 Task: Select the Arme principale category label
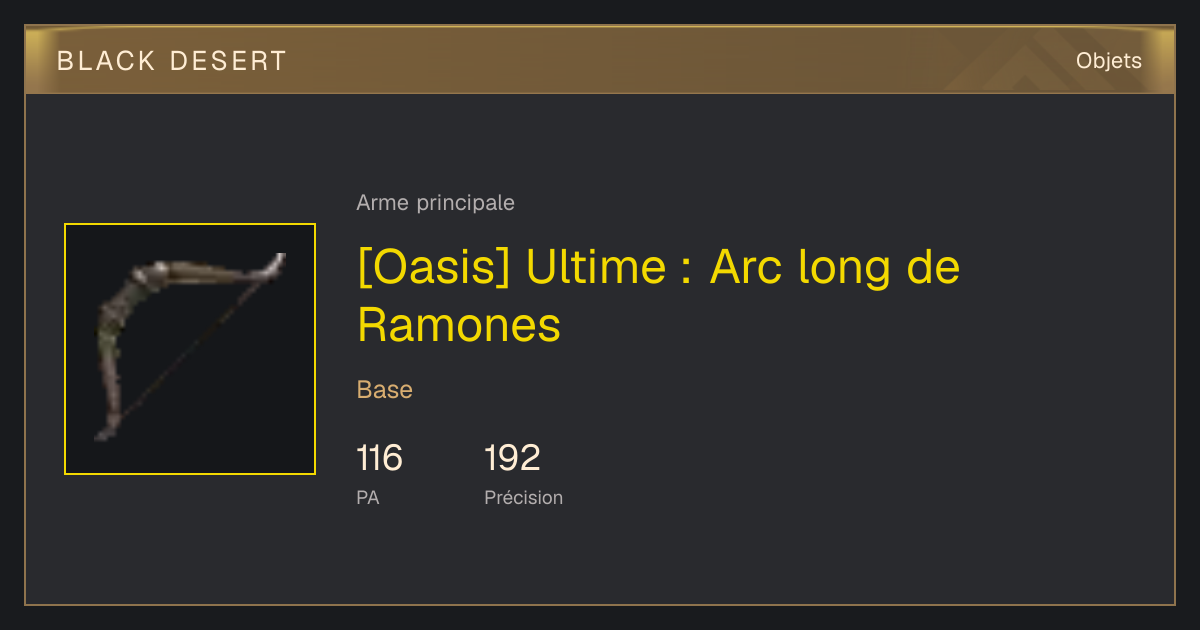pyautogui.click(x=435, y=203)
